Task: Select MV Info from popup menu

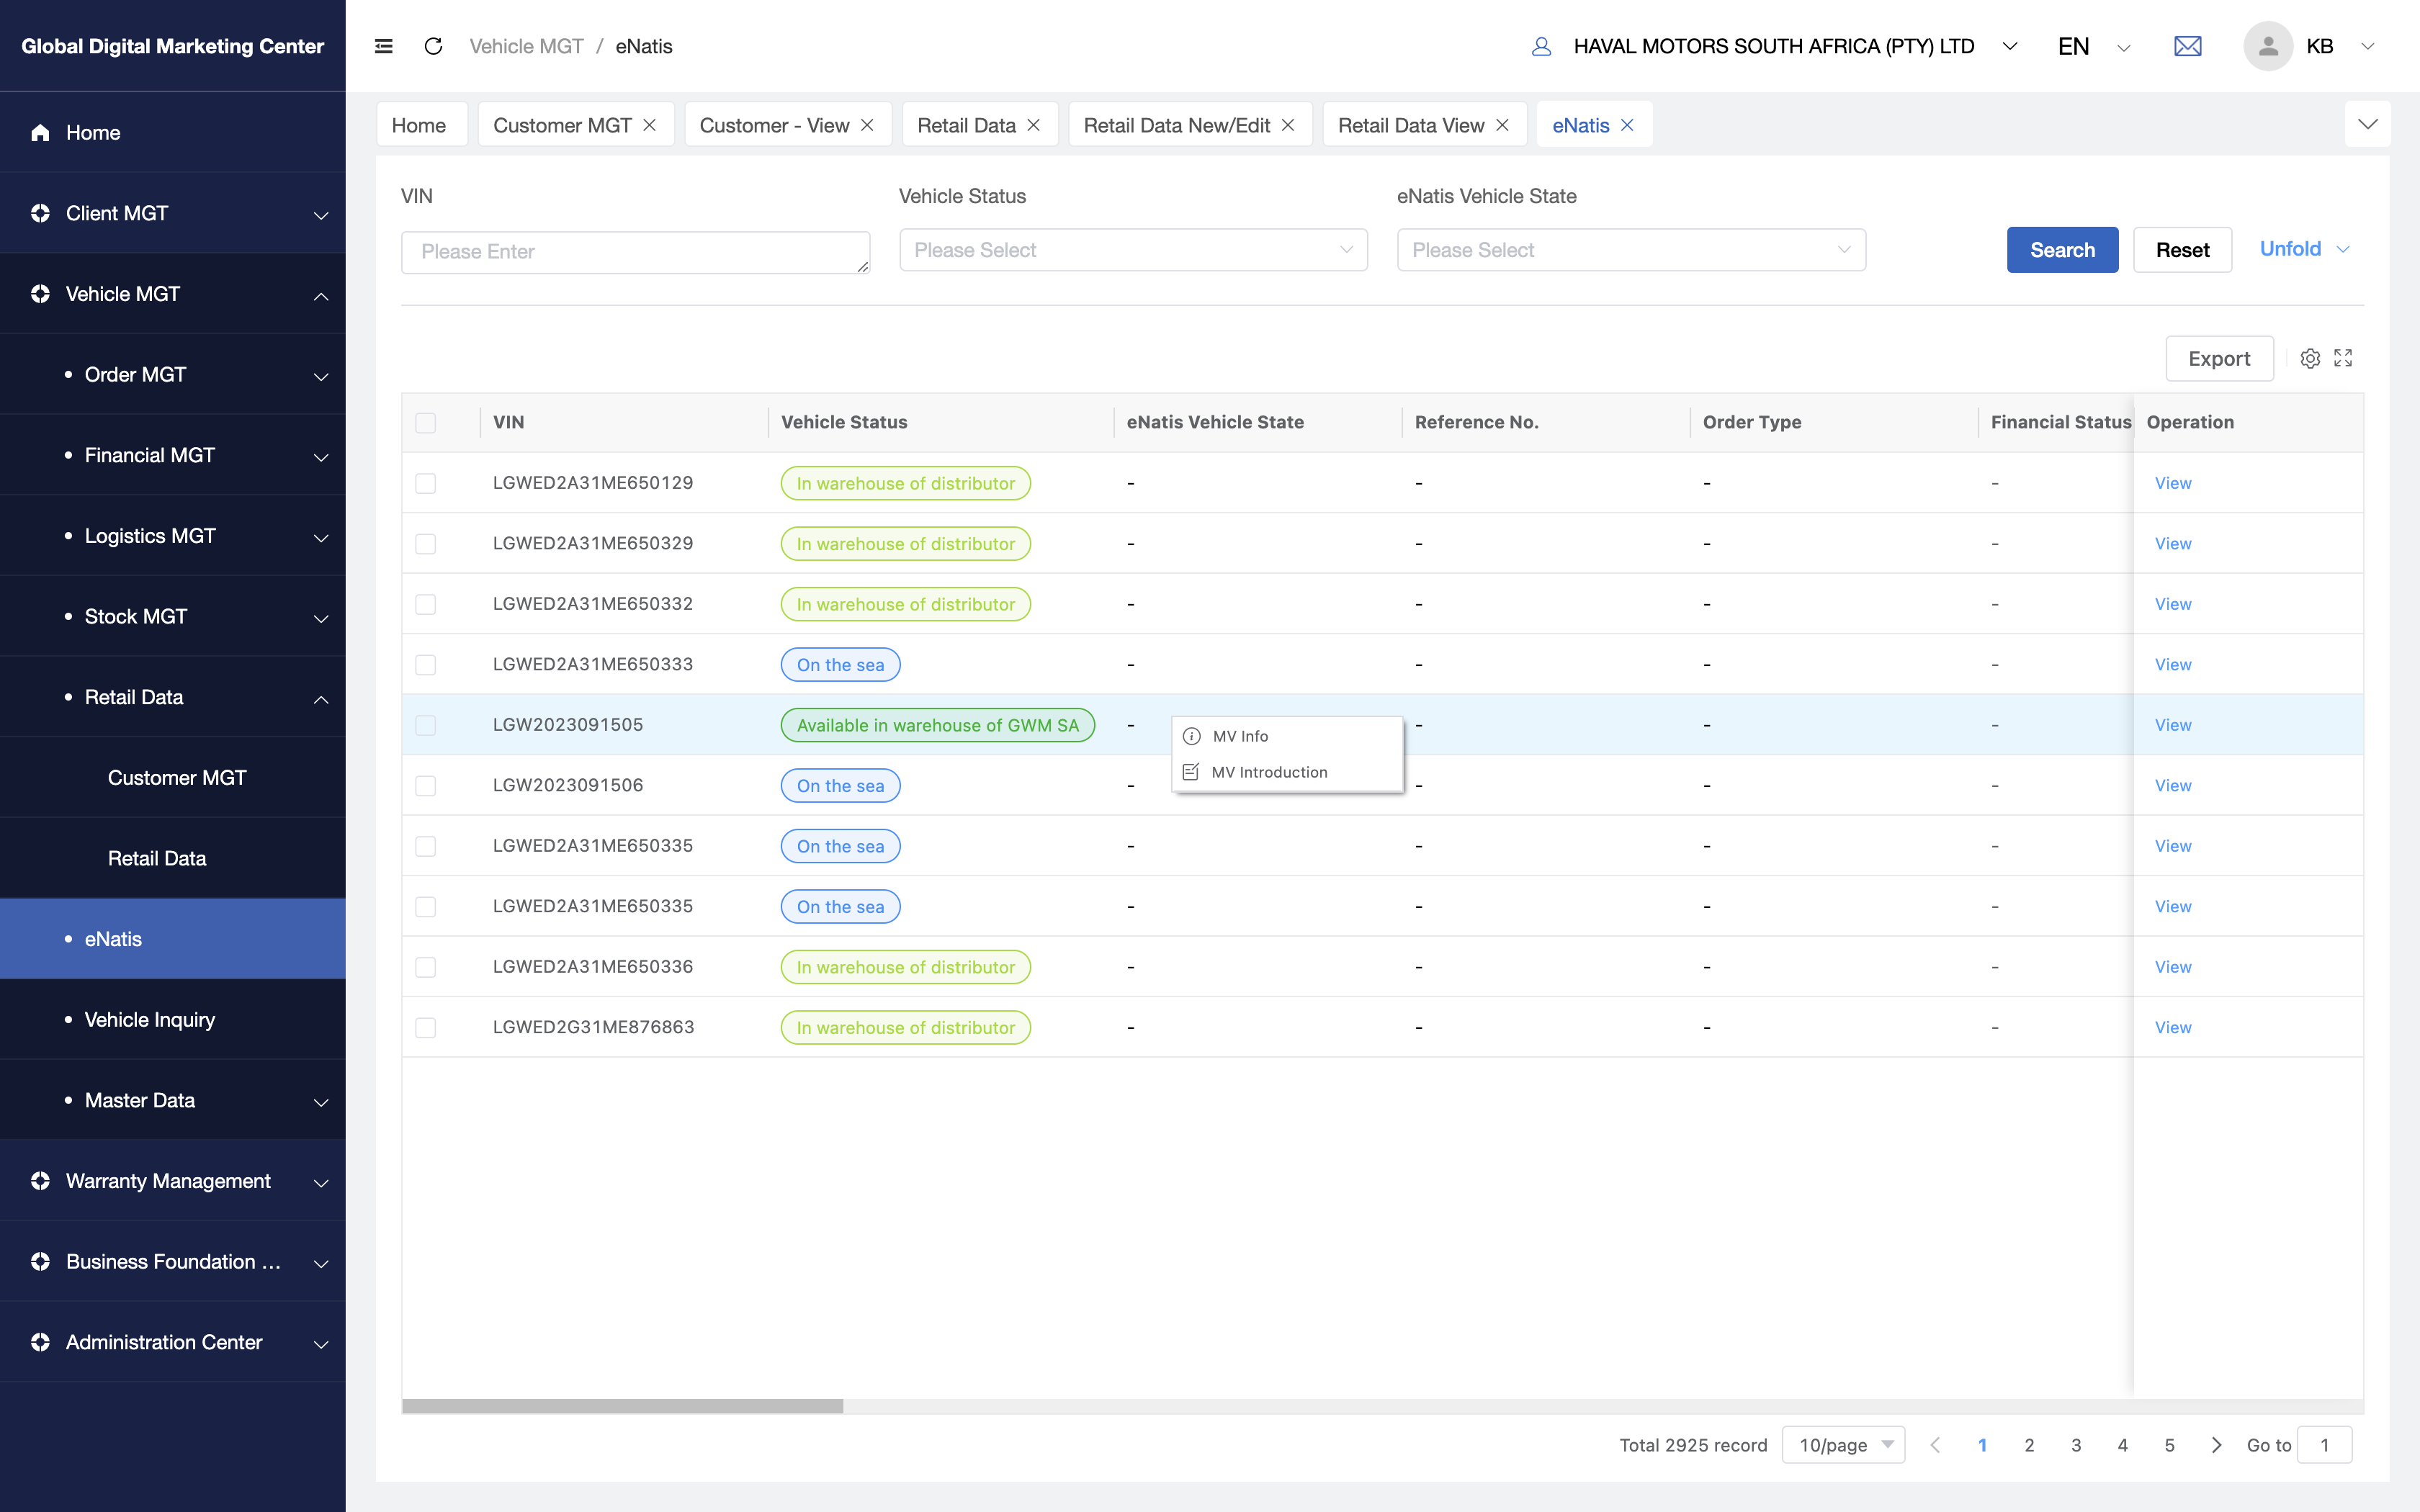Action: click(1288, 736)
